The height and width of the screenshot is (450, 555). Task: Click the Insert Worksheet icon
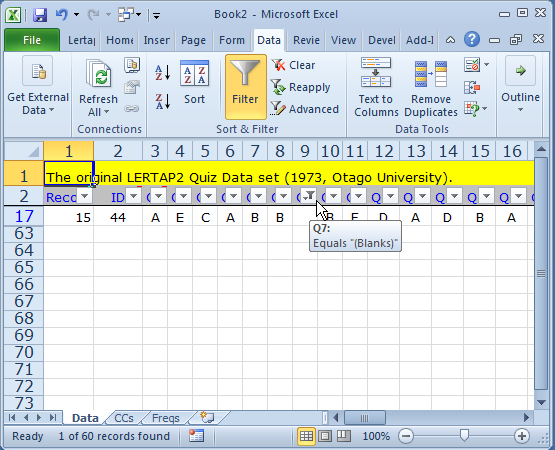pos(207,418)
